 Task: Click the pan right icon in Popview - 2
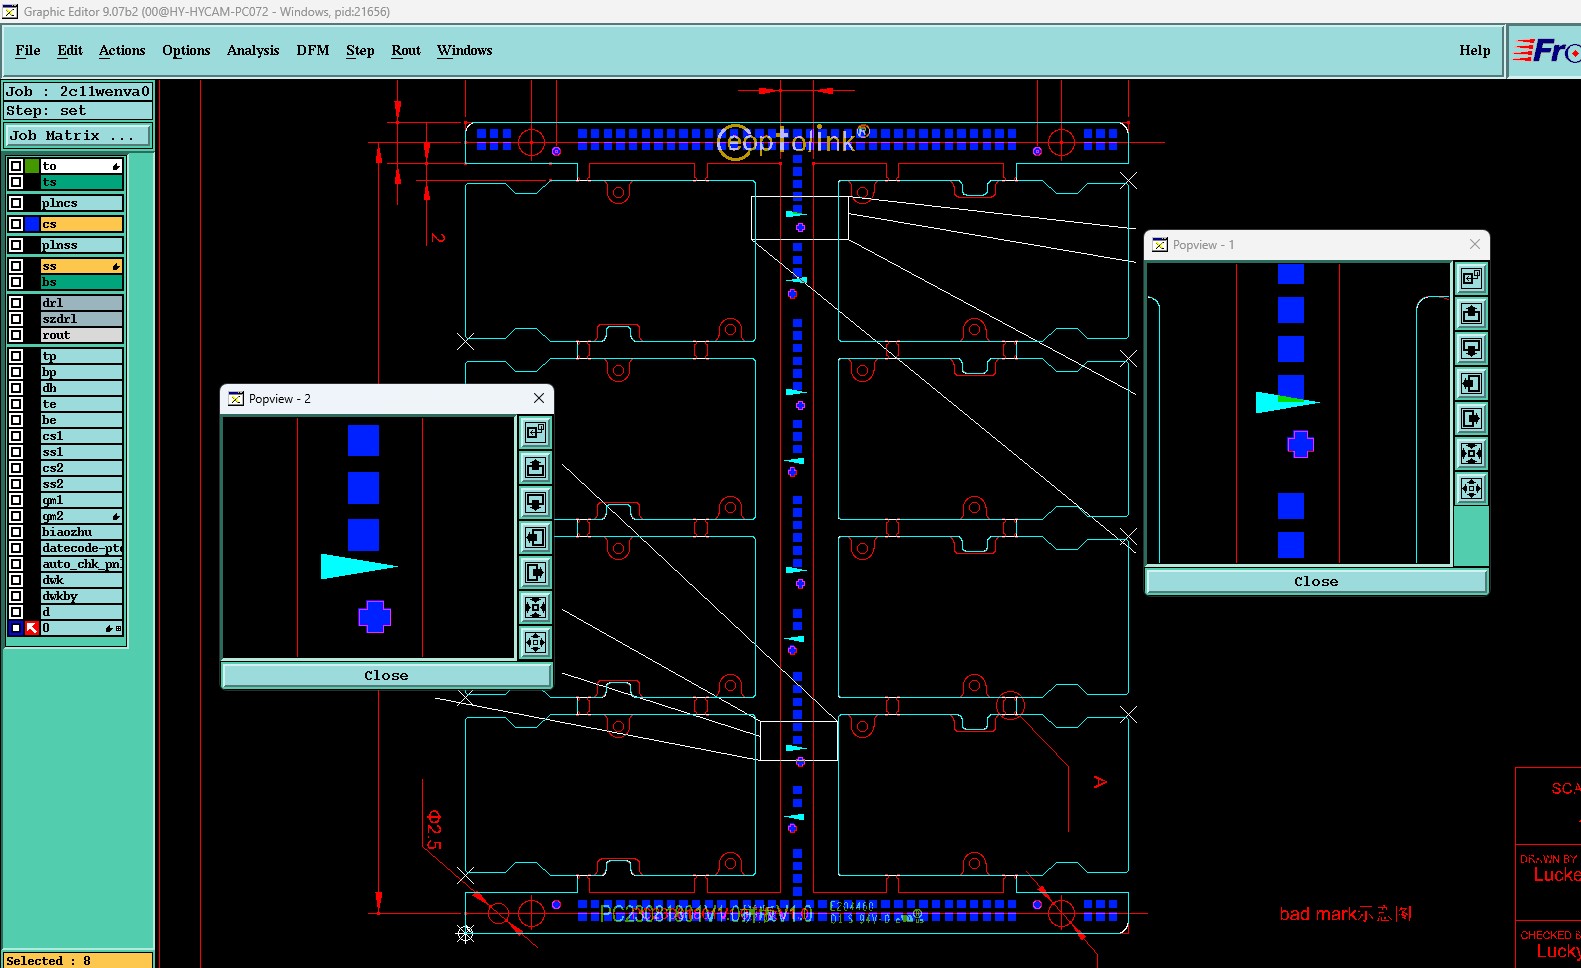(536, 573)
